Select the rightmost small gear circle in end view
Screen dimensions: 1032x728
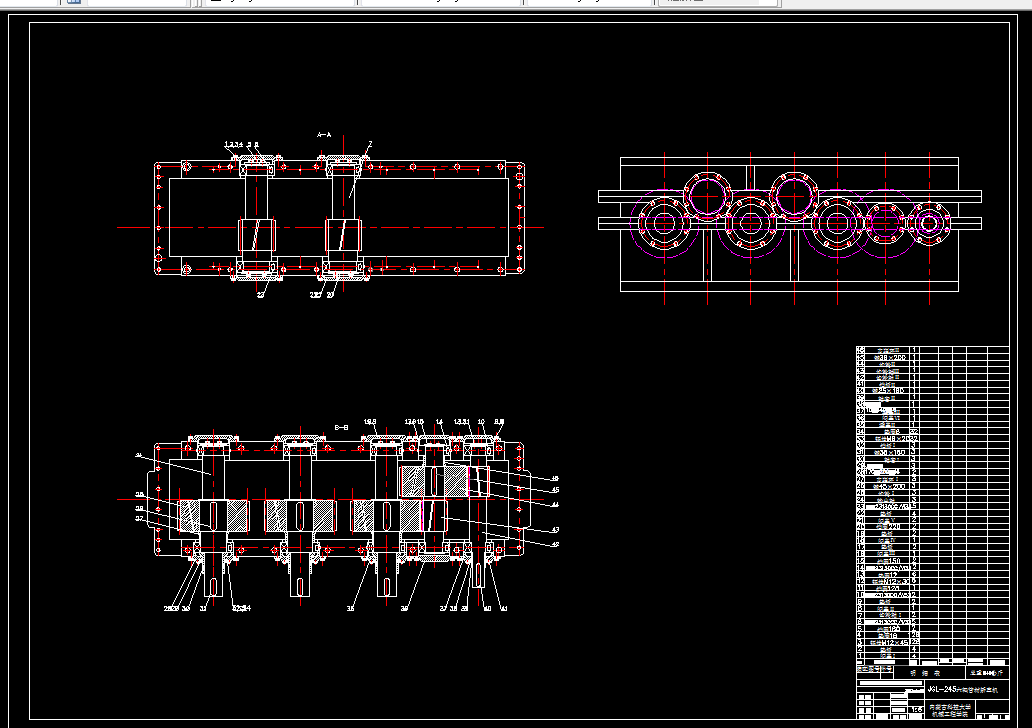tap(929, 223)
